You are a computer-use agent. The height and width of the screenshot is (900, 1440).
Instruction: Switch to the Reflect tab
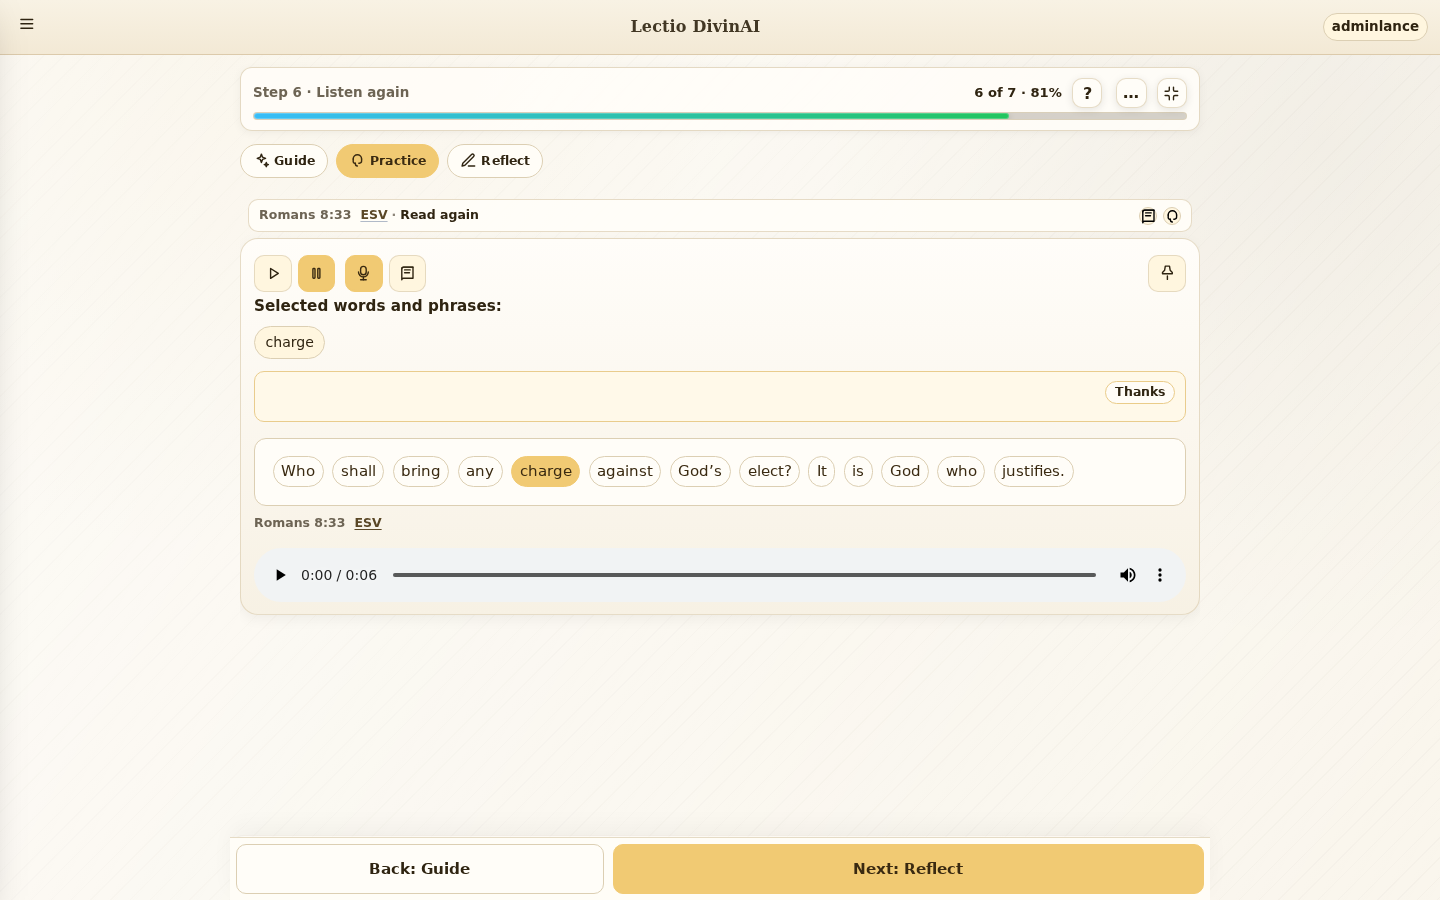(x=495, y=161)
